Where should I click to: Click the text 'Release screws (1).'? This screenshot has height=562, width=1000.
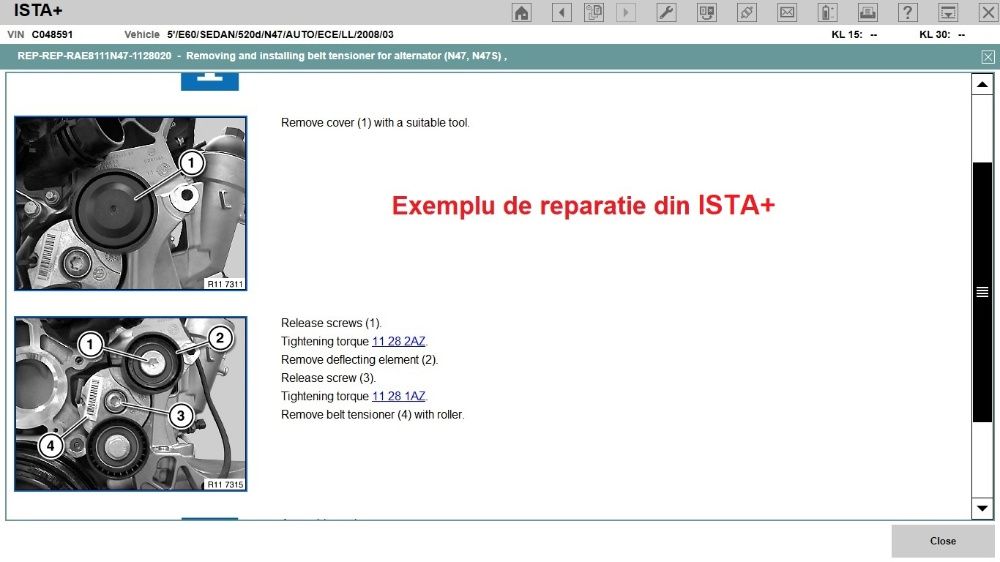click(331, 323)
